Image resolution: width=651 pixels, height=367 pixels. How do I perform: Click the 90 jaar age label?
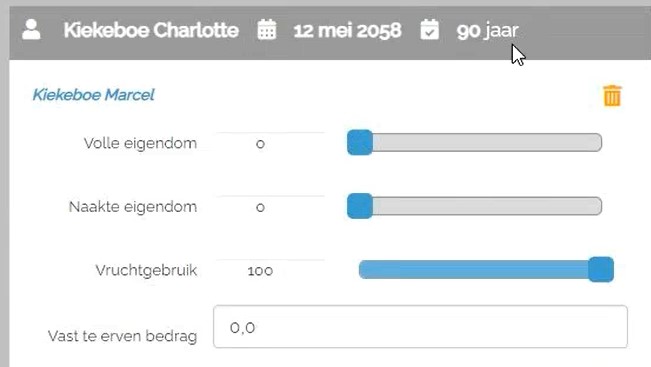[x=487, y=31]
